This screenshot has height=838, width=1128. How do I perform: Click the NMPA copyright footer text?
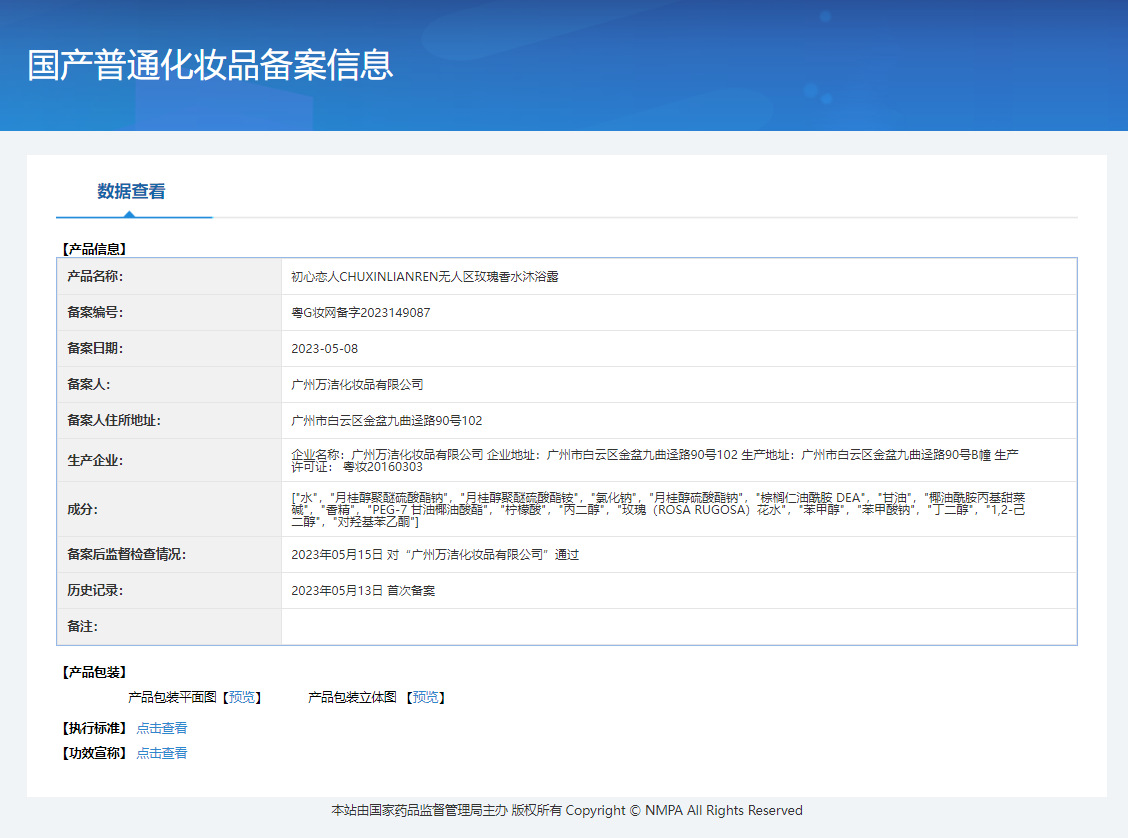pos(567,811)
